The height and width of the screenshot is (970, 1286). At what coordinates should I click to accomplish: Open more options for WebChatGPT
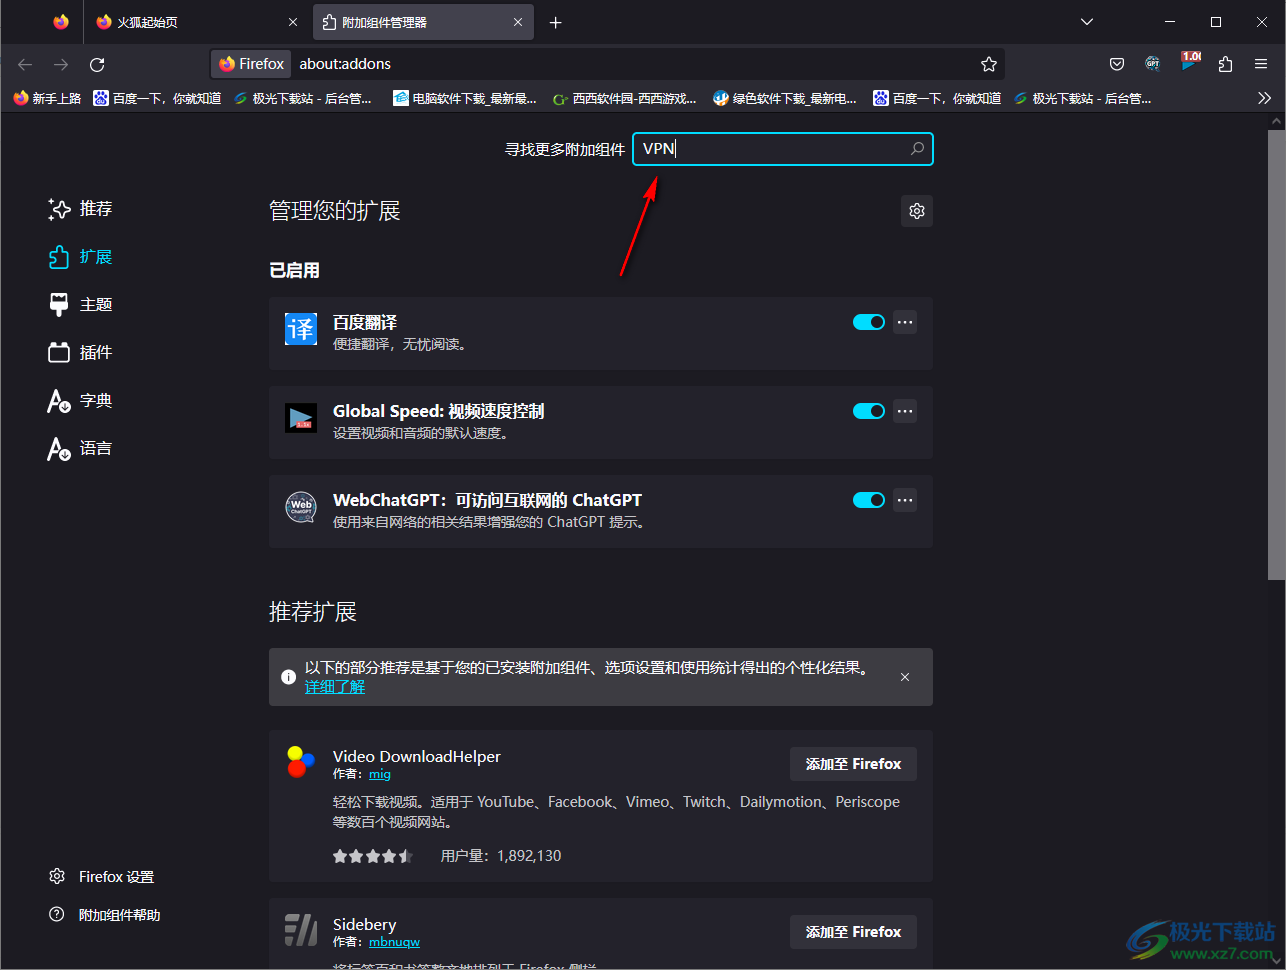point(905,500)
